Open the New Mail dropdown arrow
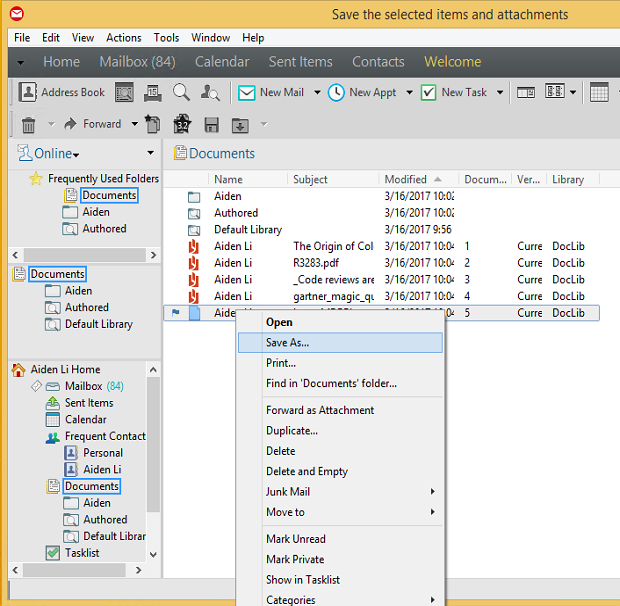The width and height of the screenshot is (620, 606). click(317, 93)
